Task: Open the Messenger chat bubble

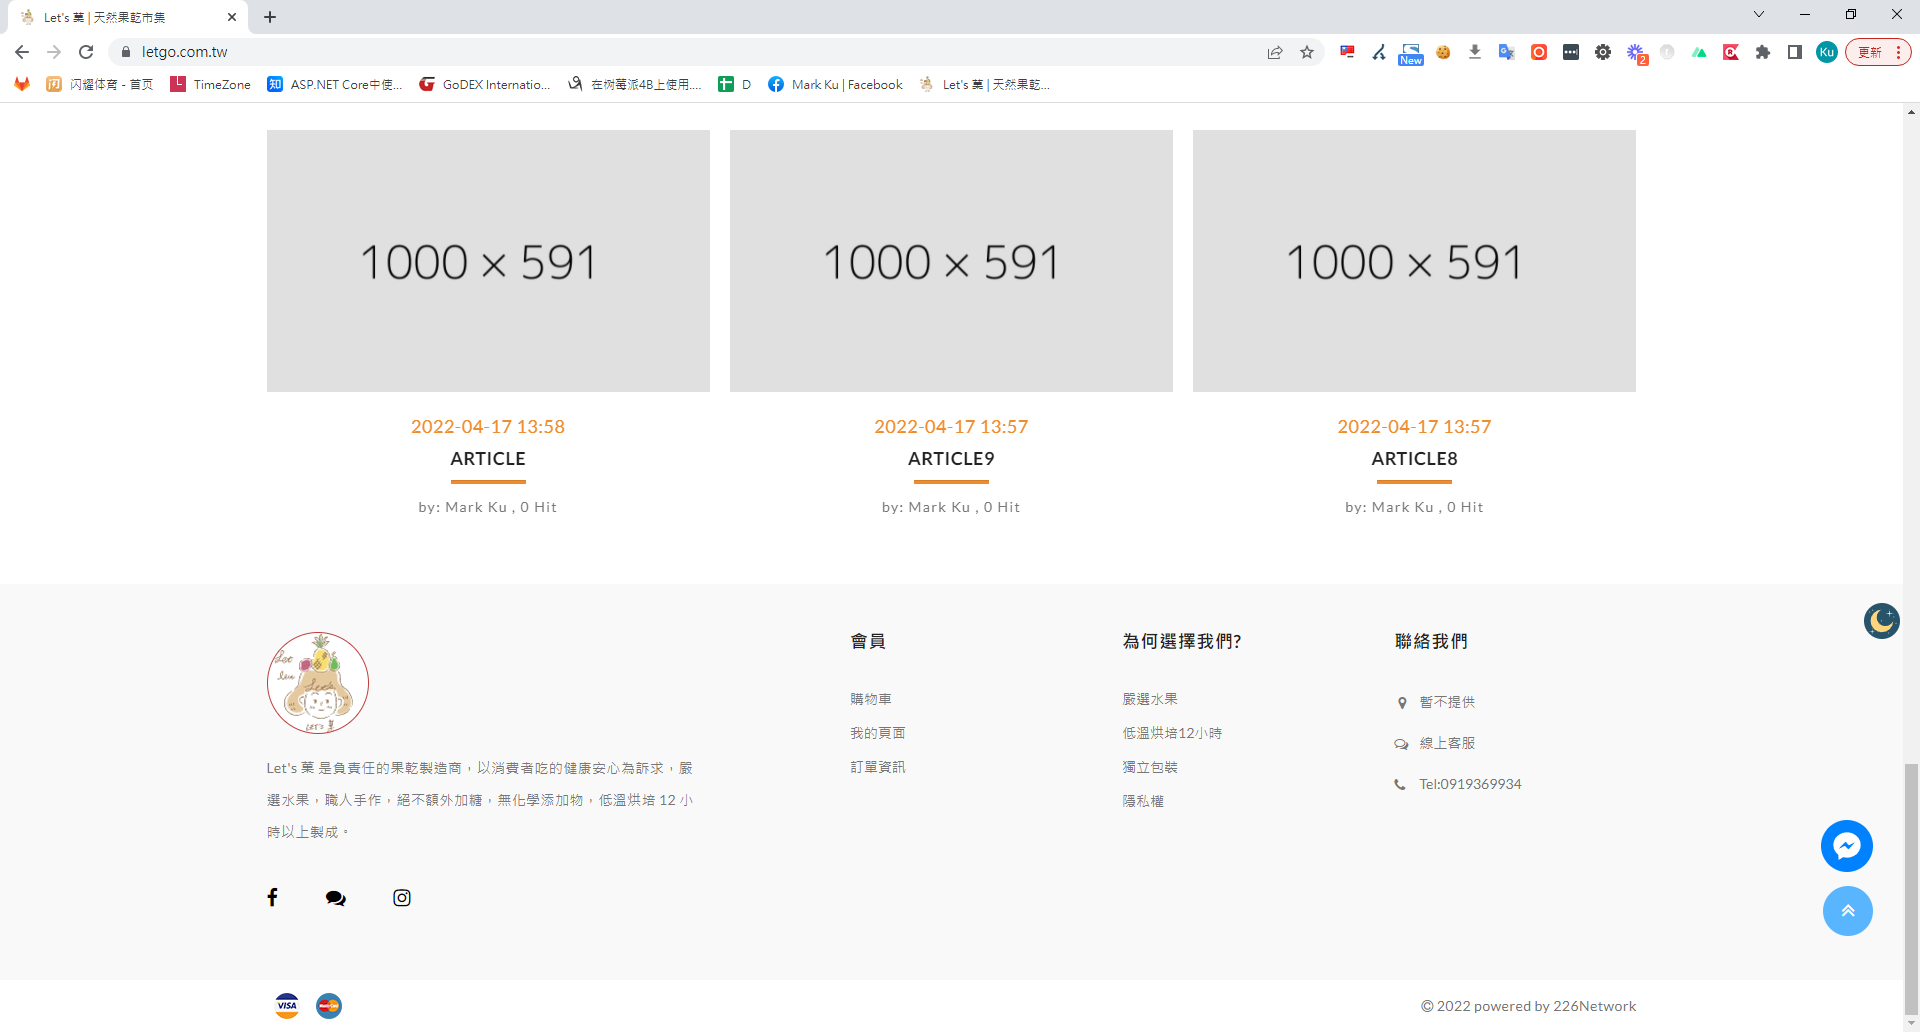Action: point(1846,846)
